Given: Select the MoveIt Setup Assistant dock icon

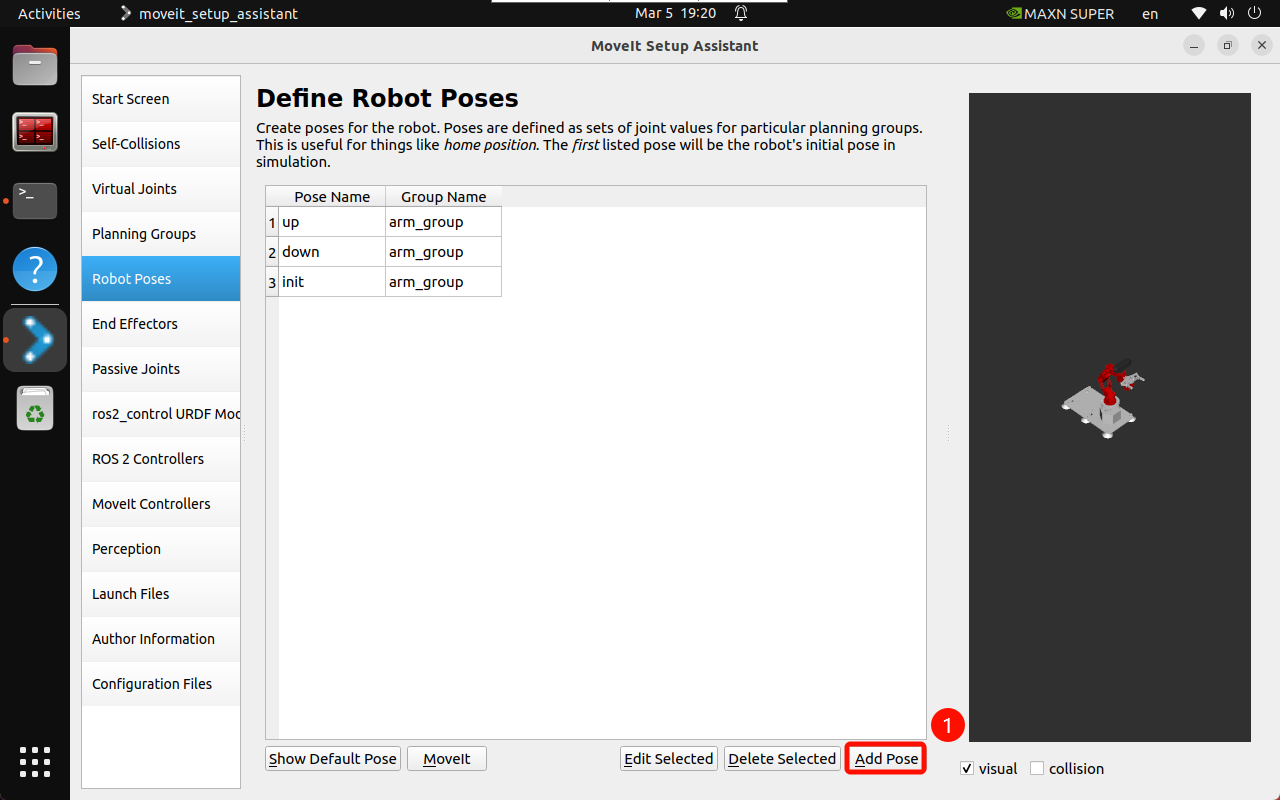Looking at the screenshot, I should (x=35, y=340).
